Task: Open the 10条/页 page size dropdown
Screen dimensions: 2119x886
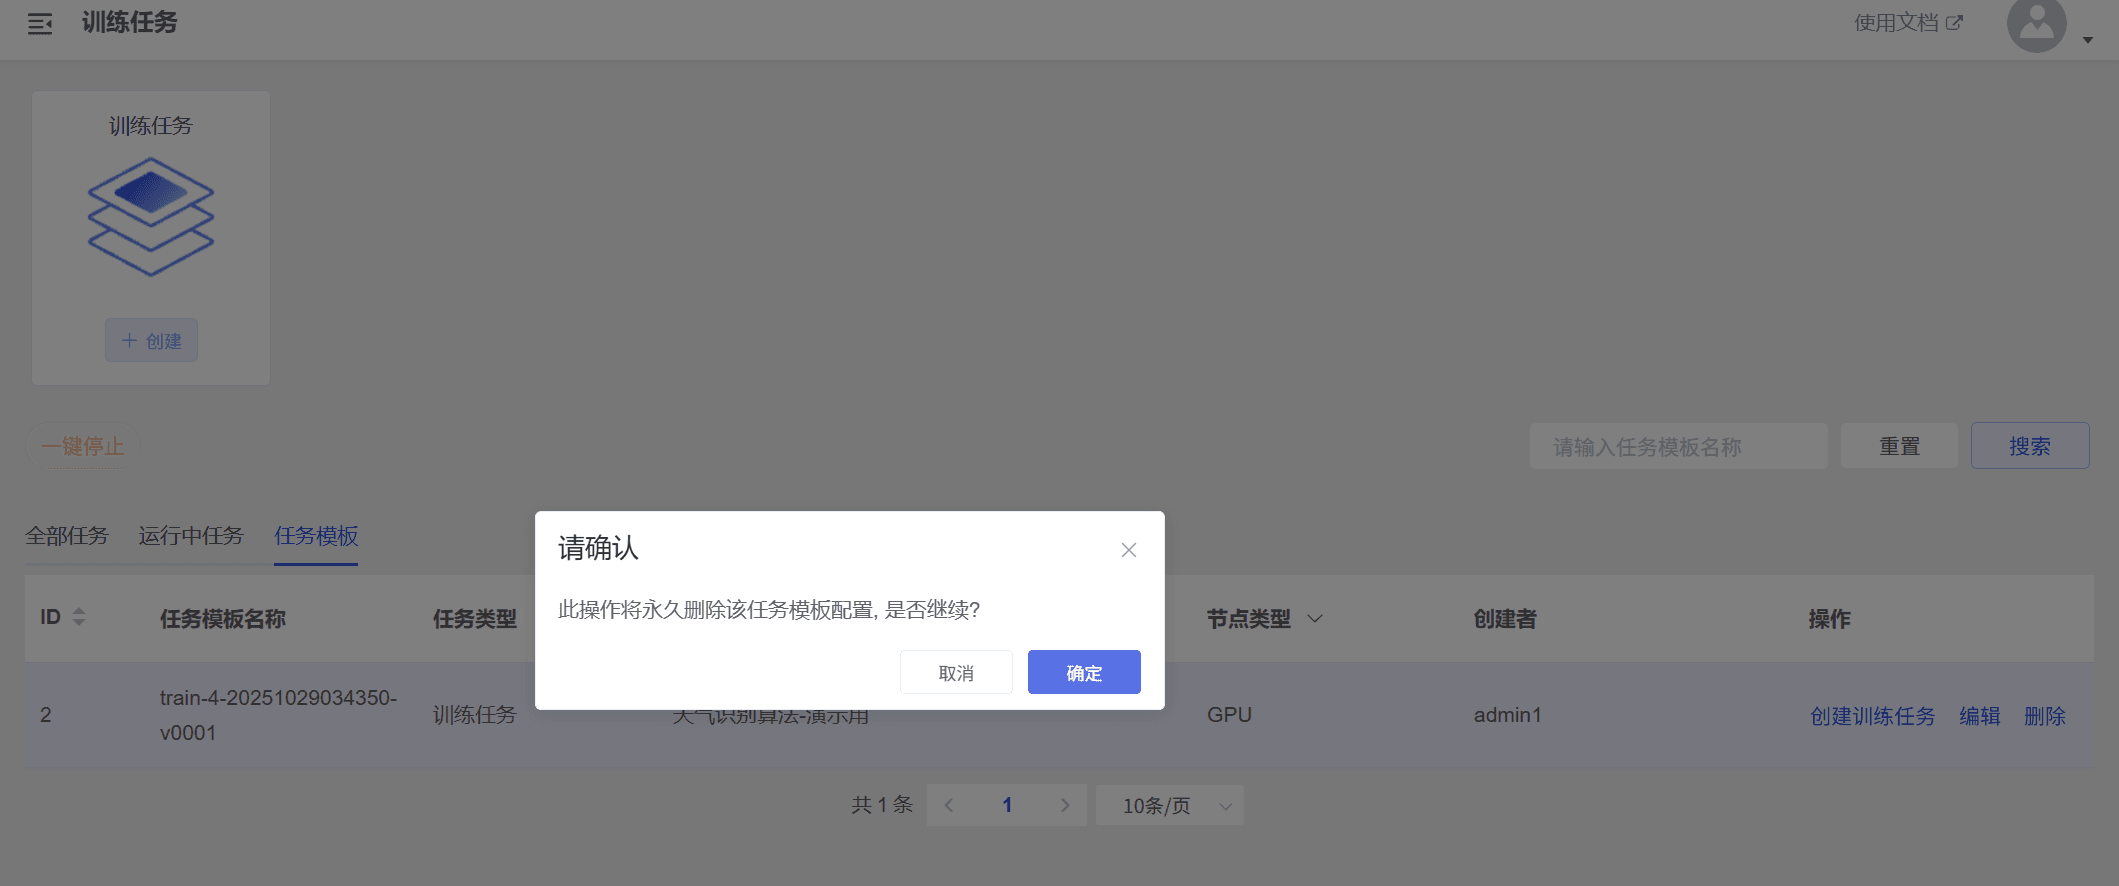Action: [1169, 806]
